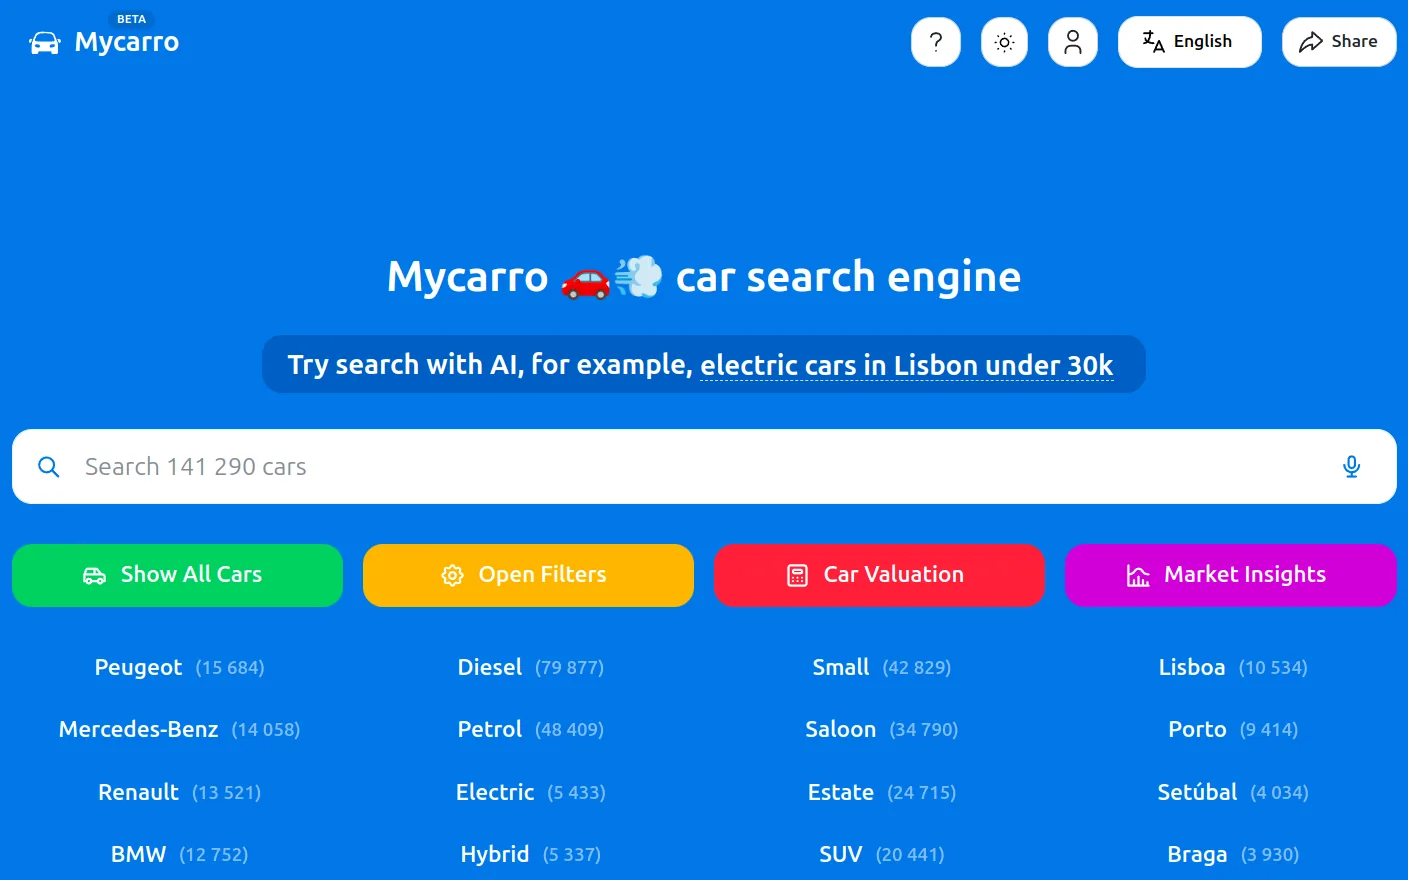Viewport: 1408px width, 880px height.
Task: Click the gear icon in Open Filters
Action: [452, 576]
